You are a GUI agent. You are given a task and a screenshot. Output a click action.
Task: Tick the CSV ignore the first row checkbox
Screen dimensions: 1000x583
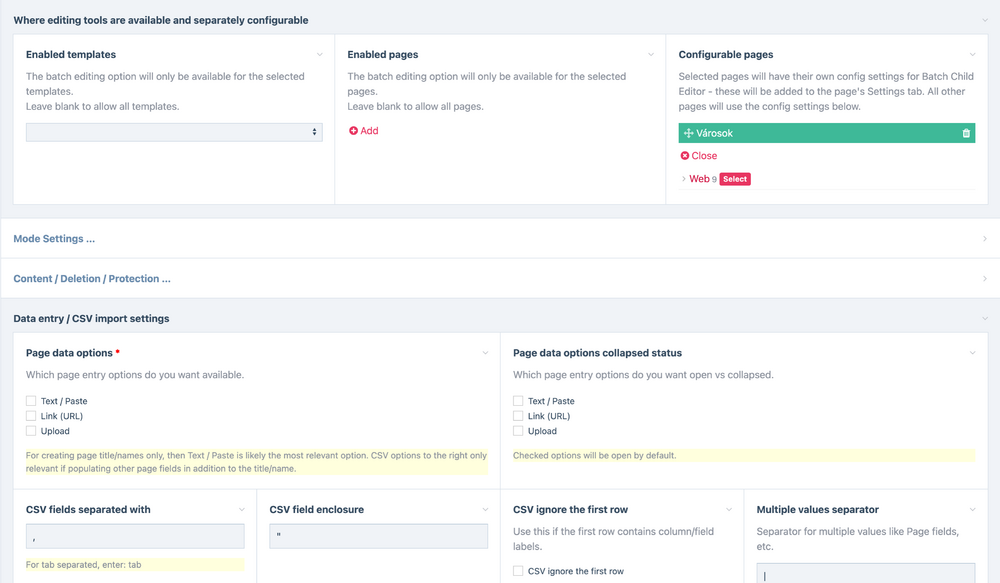pyautogui.click(x=518, y=571)
